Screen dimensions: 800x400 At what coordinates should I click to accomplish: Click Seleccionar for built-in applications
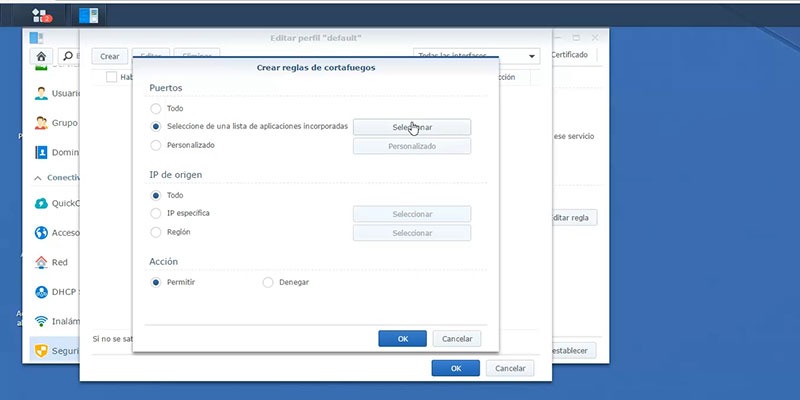point(412,127)
